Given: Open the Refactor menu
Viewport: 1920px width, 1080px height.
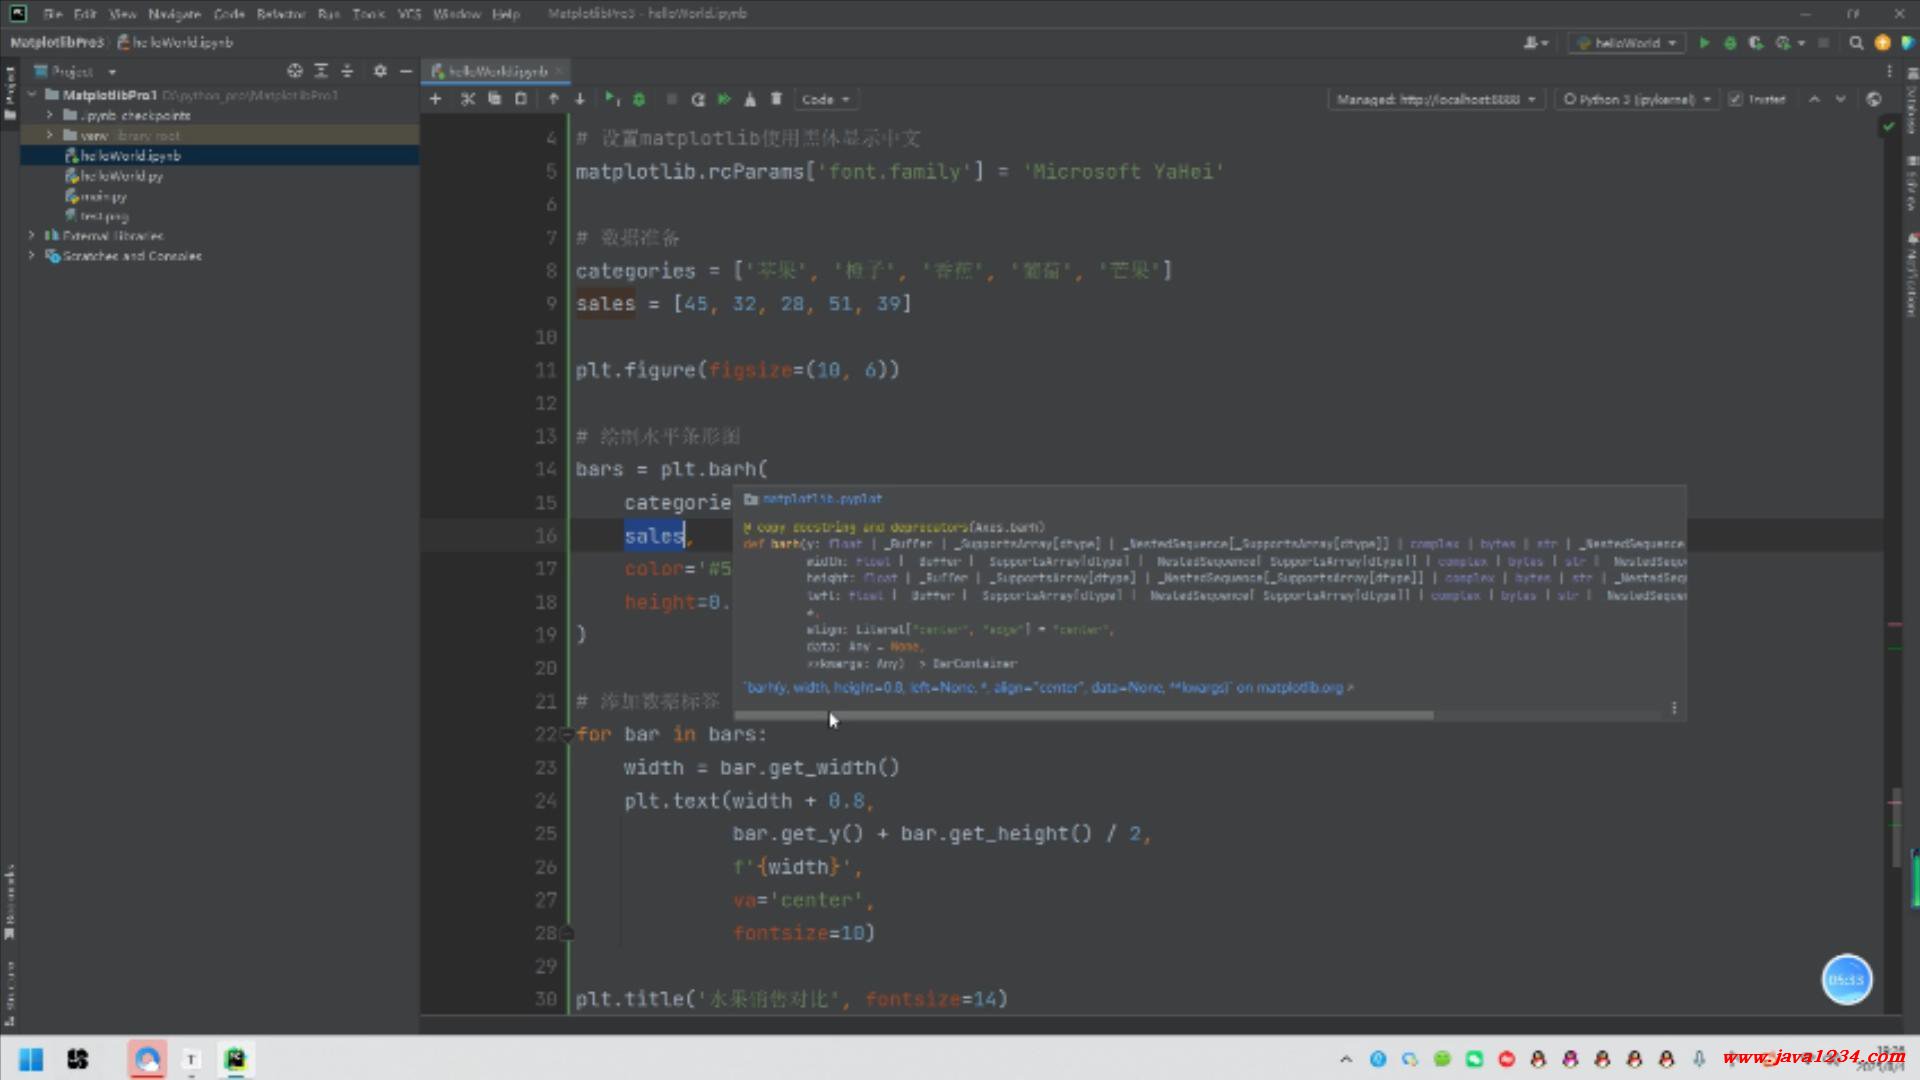Looking at the screenshot, I should pos(280,14).
